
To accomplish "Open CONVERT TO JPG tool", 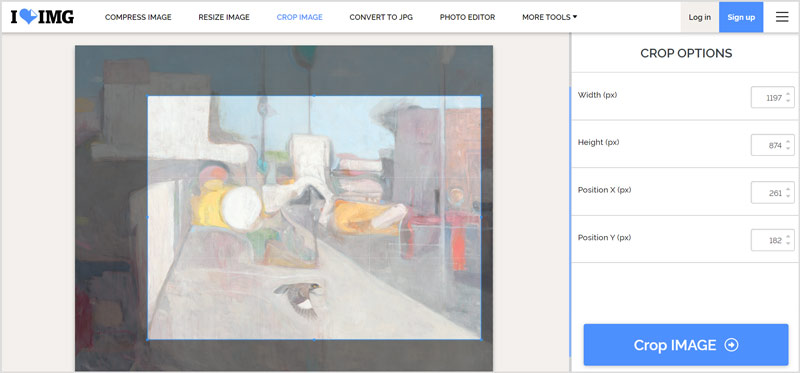I will click(381, 17).
